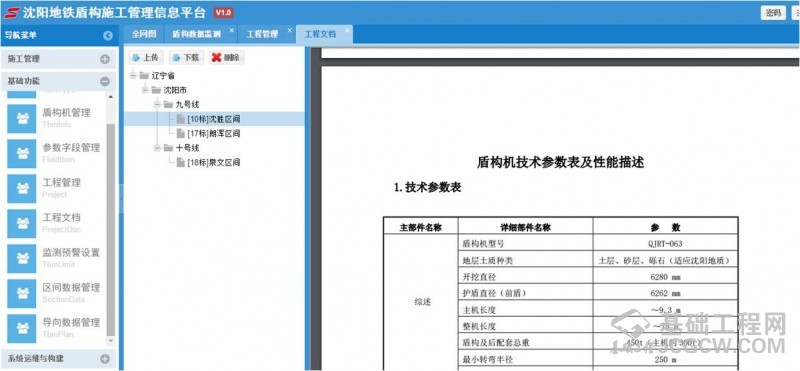Select the 工程文档 ProjectDoc icon
The height and width of the screenshot is (371, 800).
[22, 223]
